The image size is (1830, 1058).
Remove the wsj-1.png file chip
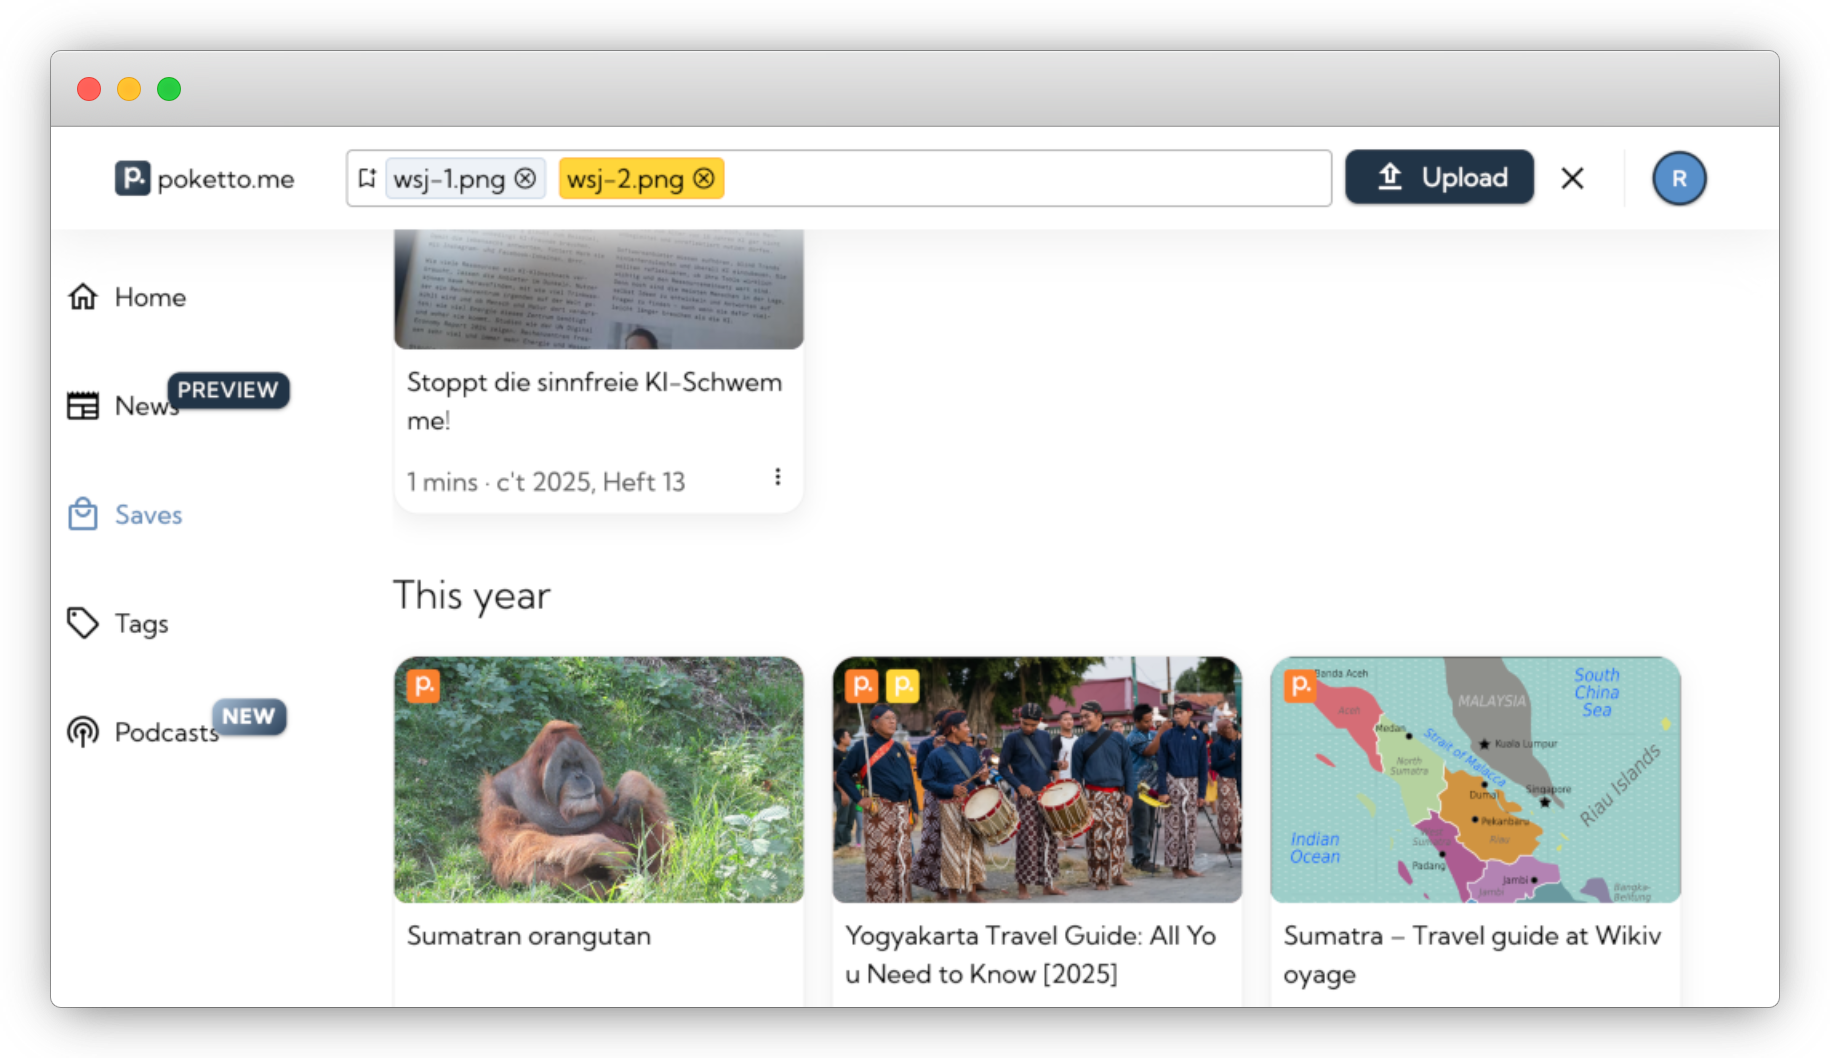pos(525,179)
